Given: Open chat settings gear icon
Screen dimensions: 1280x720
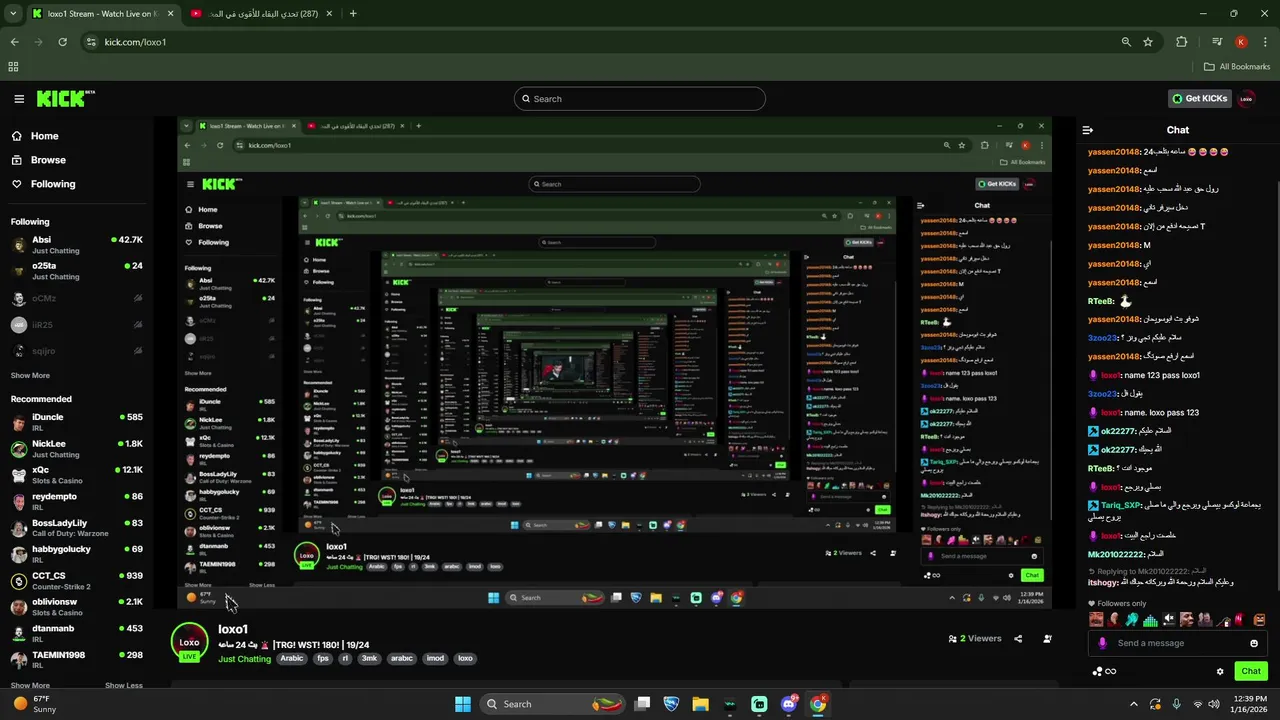Looking at the screenshot, I should pyautogui.click(x=1220, y=672).
